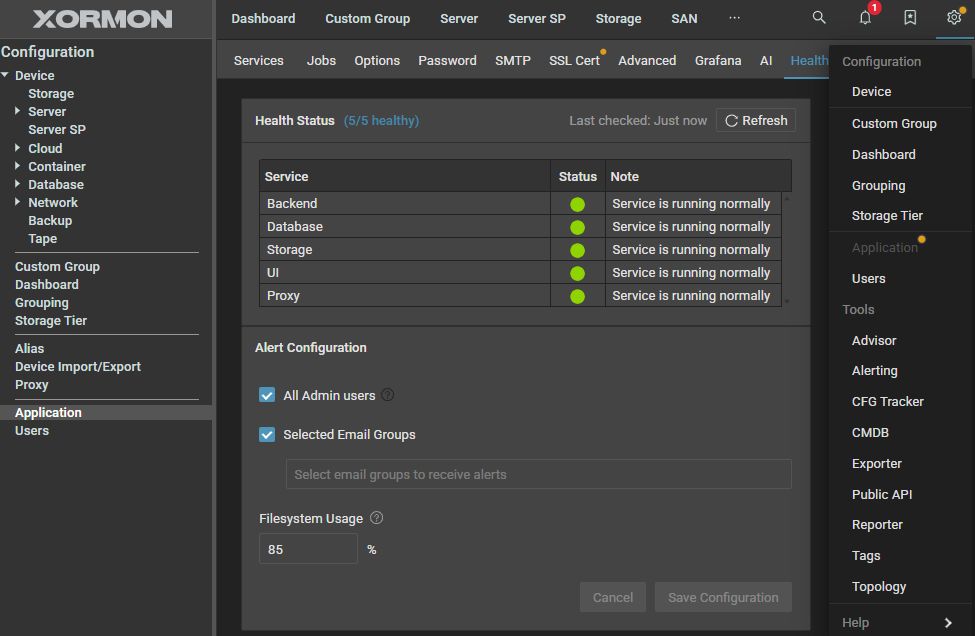975x636 pixels.
Task: Click the green status dot for Backend
Action: (577, 204)
